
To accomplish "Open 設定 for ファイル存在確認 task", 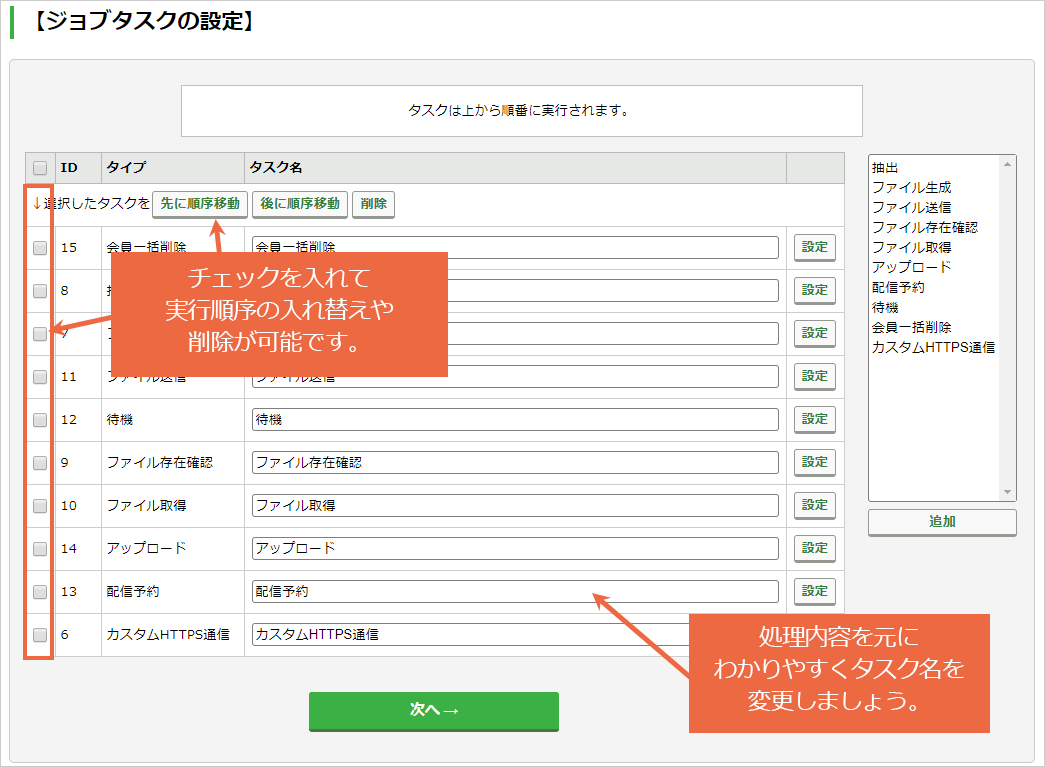I will [814, 462].
